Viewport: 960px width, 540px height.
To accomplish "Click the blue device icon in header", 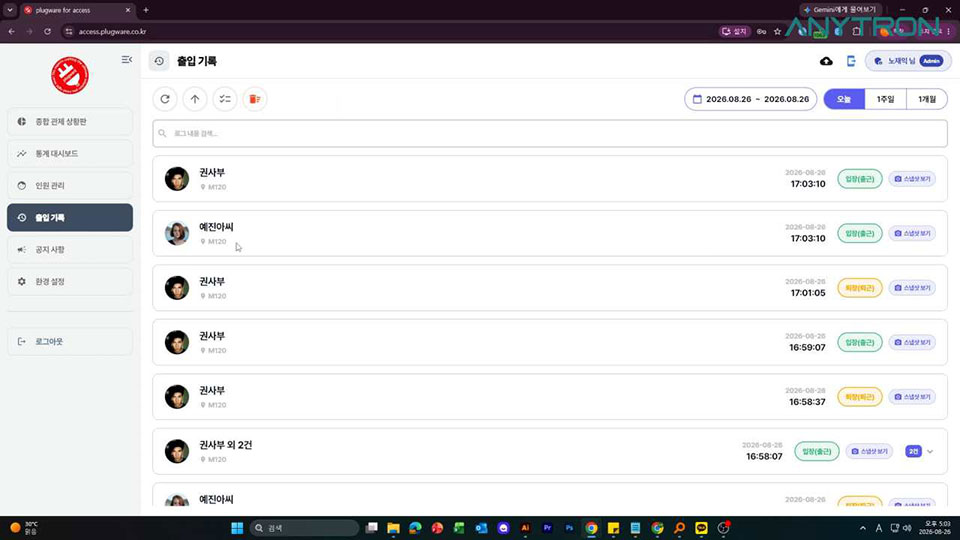I will 851,61.
